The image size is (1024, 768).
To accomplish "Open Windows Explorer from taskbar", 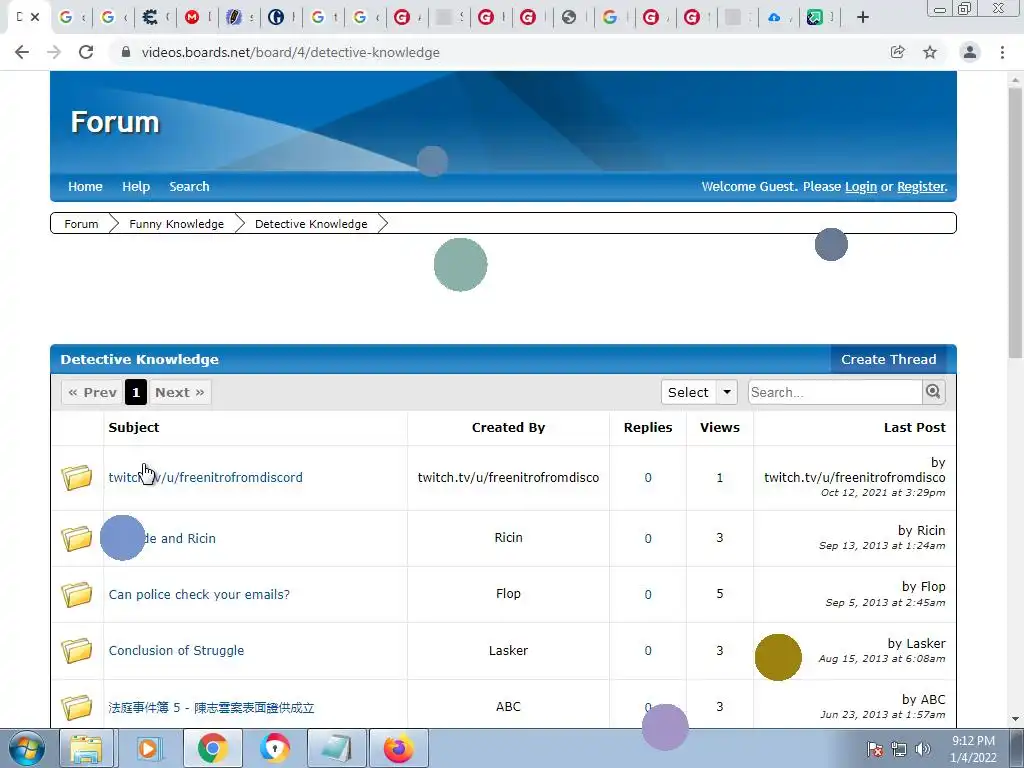I will [87, 748].
